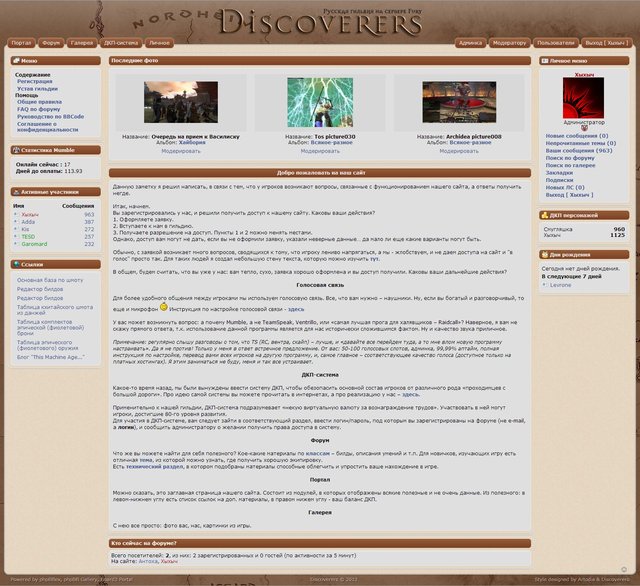Open the Регистрация link
The height and width of the screenshot is (586, 640).
click(34, 82)
